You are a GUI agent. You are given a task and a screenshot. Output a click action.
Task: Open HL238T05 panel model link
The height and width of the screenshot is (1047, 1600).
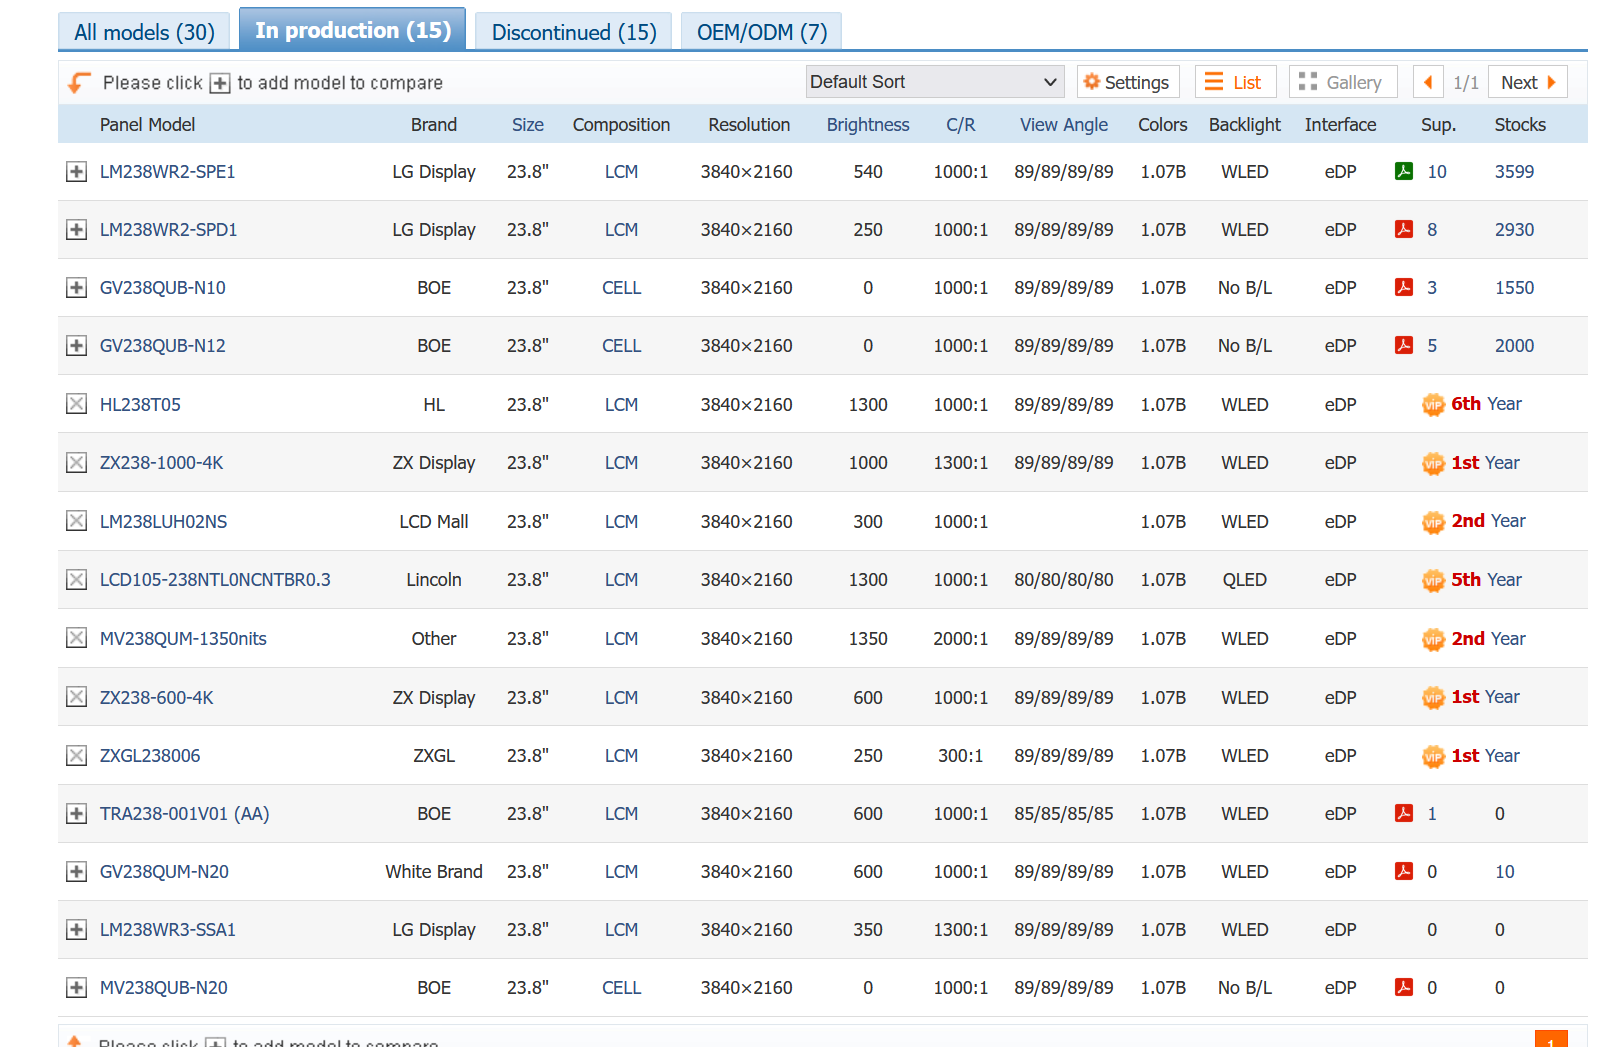(141, 405)
